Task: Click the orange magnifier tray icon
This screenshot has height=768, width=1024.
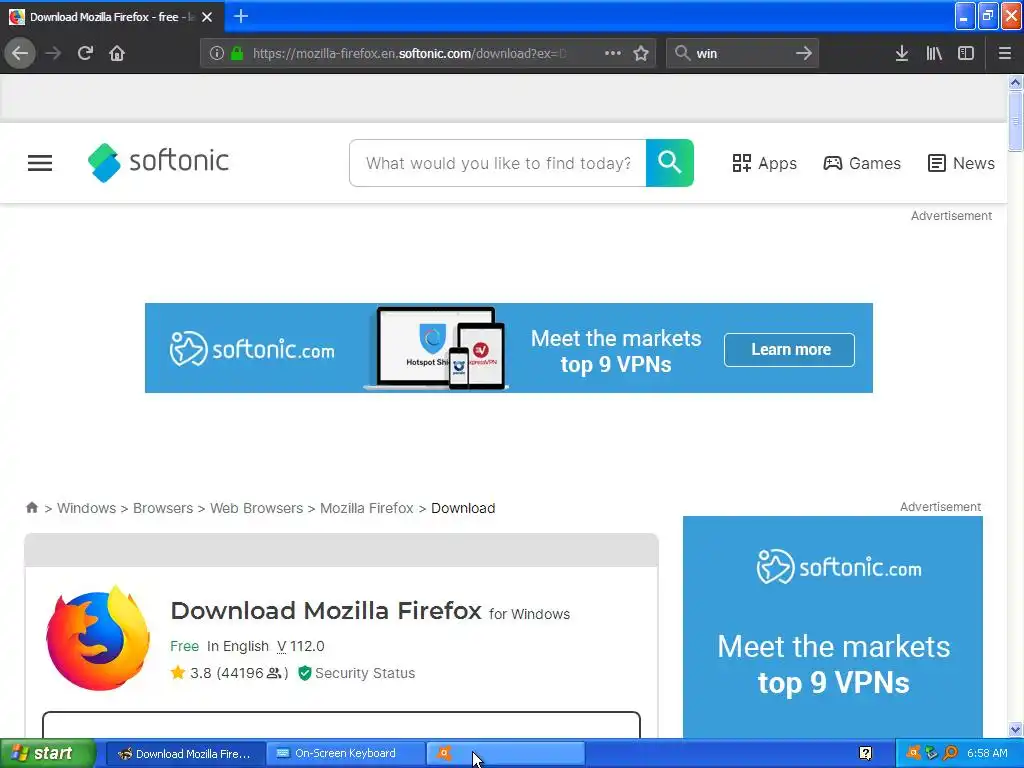Action: [x=950, y=753]
